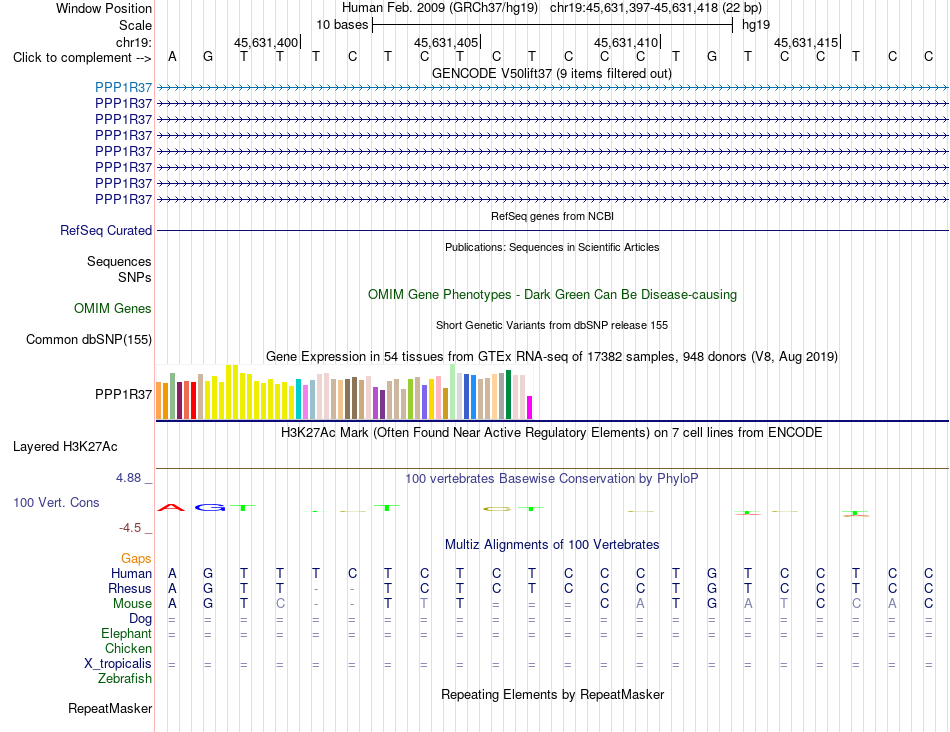Open 'Repeating Elements by RepeatMasker' track title
Screen dimensions: 950x732
(553, 694)
